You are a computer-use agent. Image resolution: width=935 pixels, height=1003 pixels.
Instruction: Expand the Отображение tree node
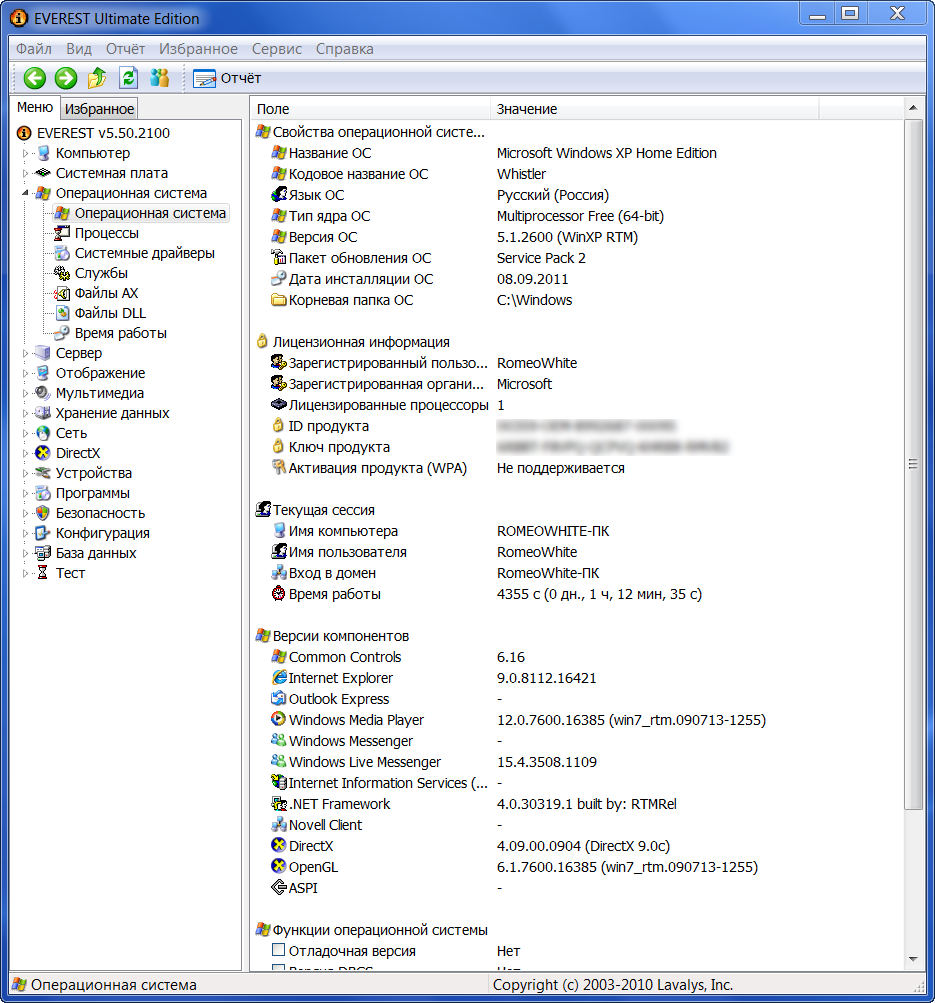(x=26, y=373)
